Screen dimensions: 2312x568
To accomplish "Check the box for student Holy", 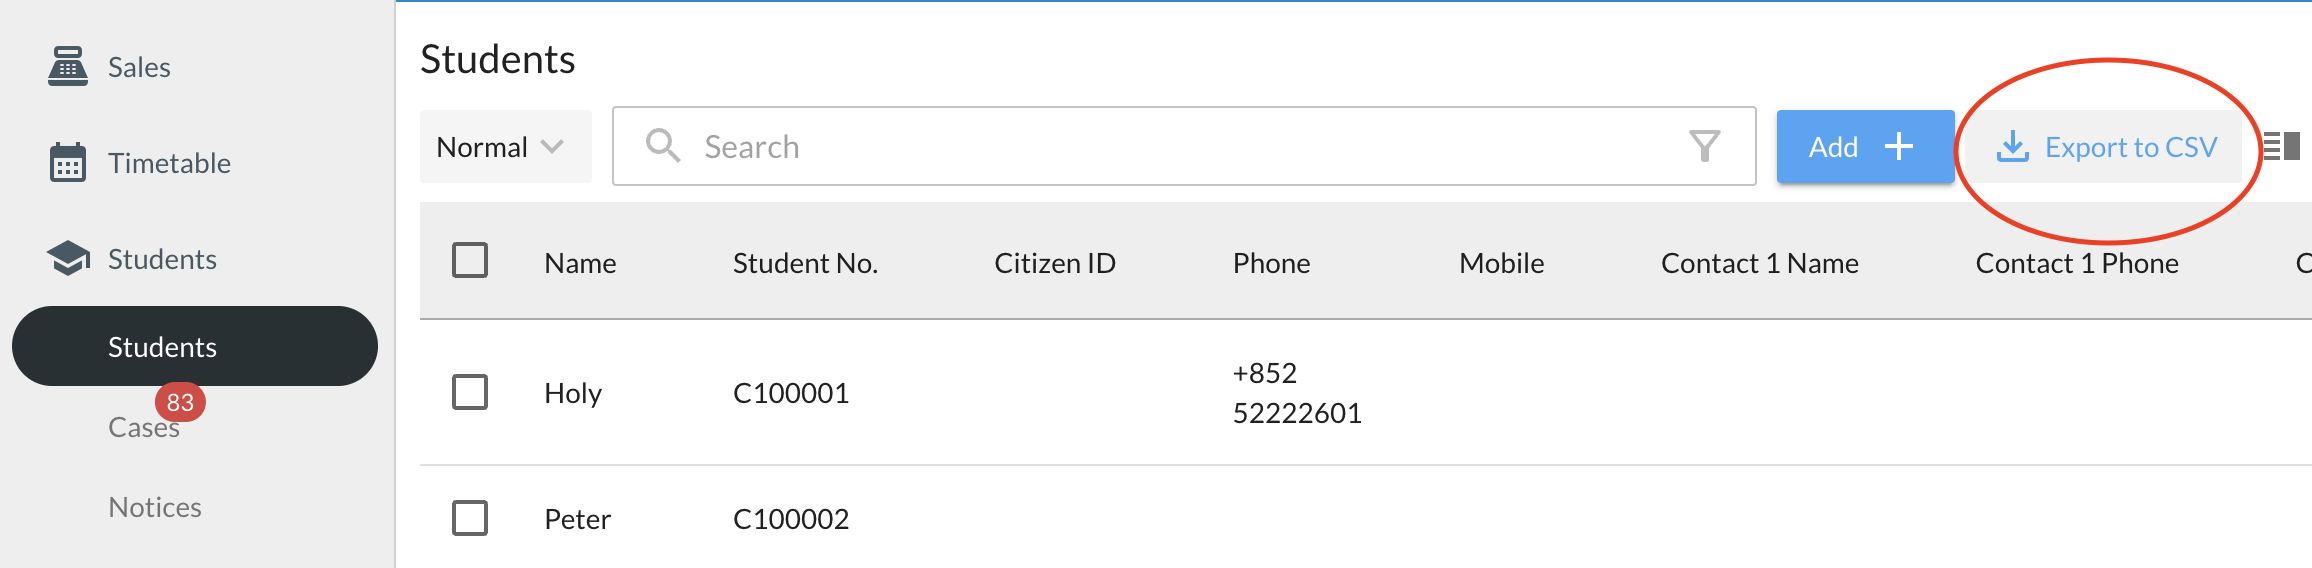I will [470, 392].
